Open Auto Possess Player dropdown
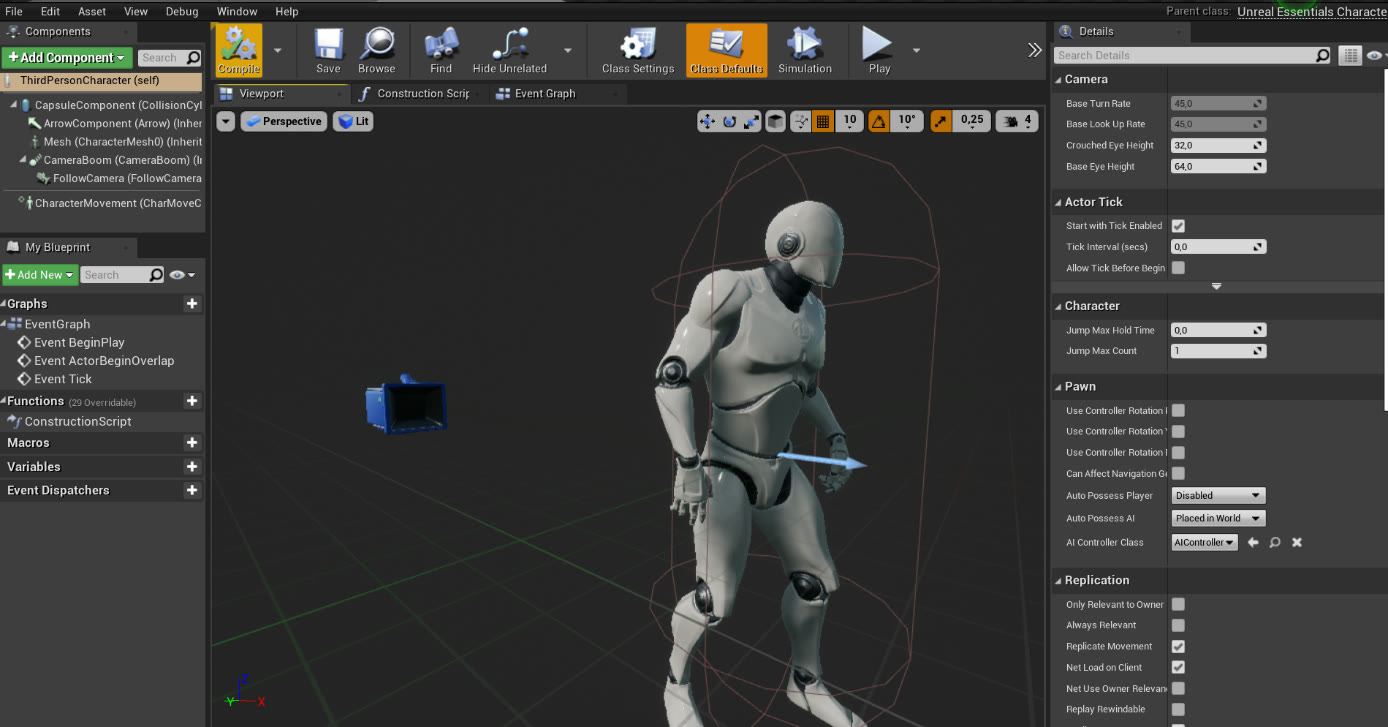Screen dimensions: 1388x727 coord(1218,495)
